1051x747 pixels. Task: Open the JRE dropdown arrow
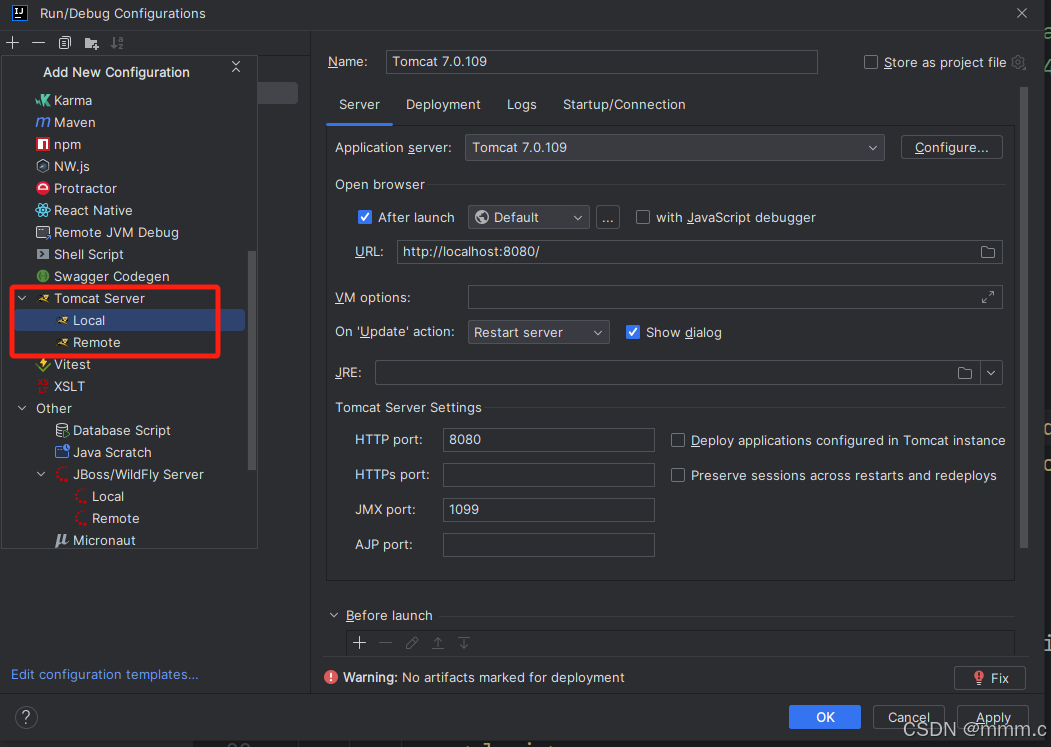[991, 373]
